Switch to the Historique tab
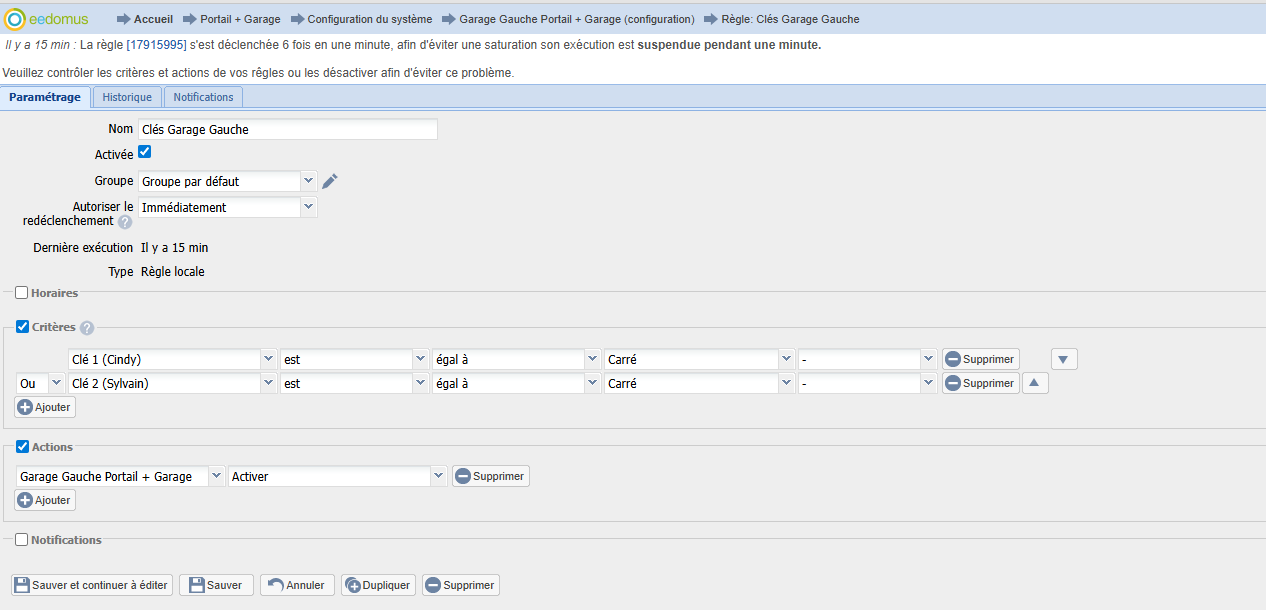This screenshot has height=614, width=1266. 127,97
